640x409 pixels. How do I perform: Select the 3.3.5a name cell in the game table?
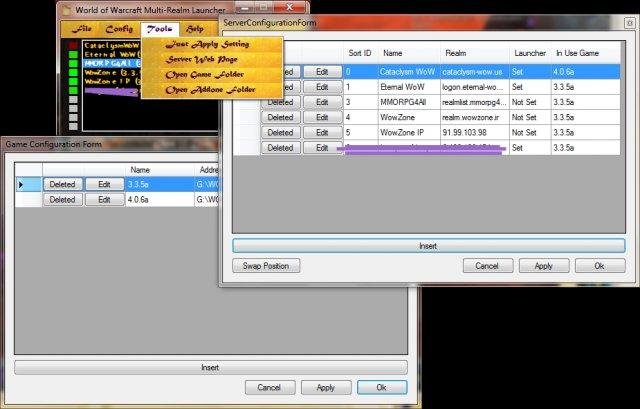pos(160,184)
